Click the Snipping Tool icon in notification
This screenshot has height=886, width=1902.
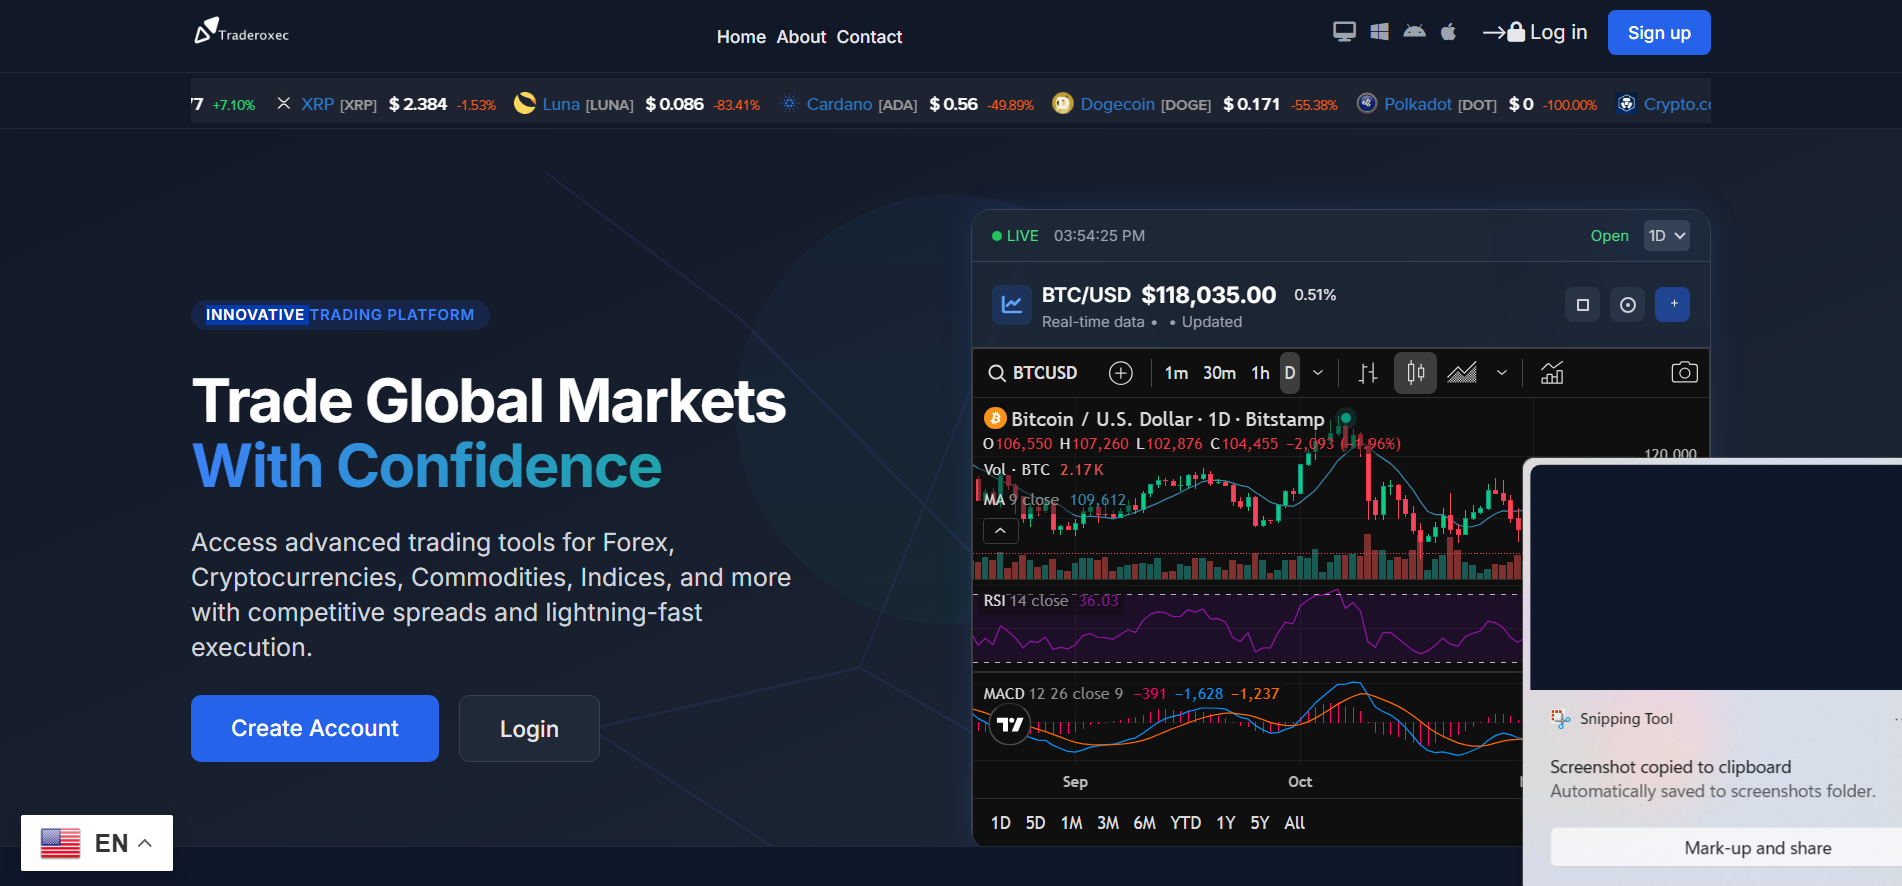[1560, 718]
